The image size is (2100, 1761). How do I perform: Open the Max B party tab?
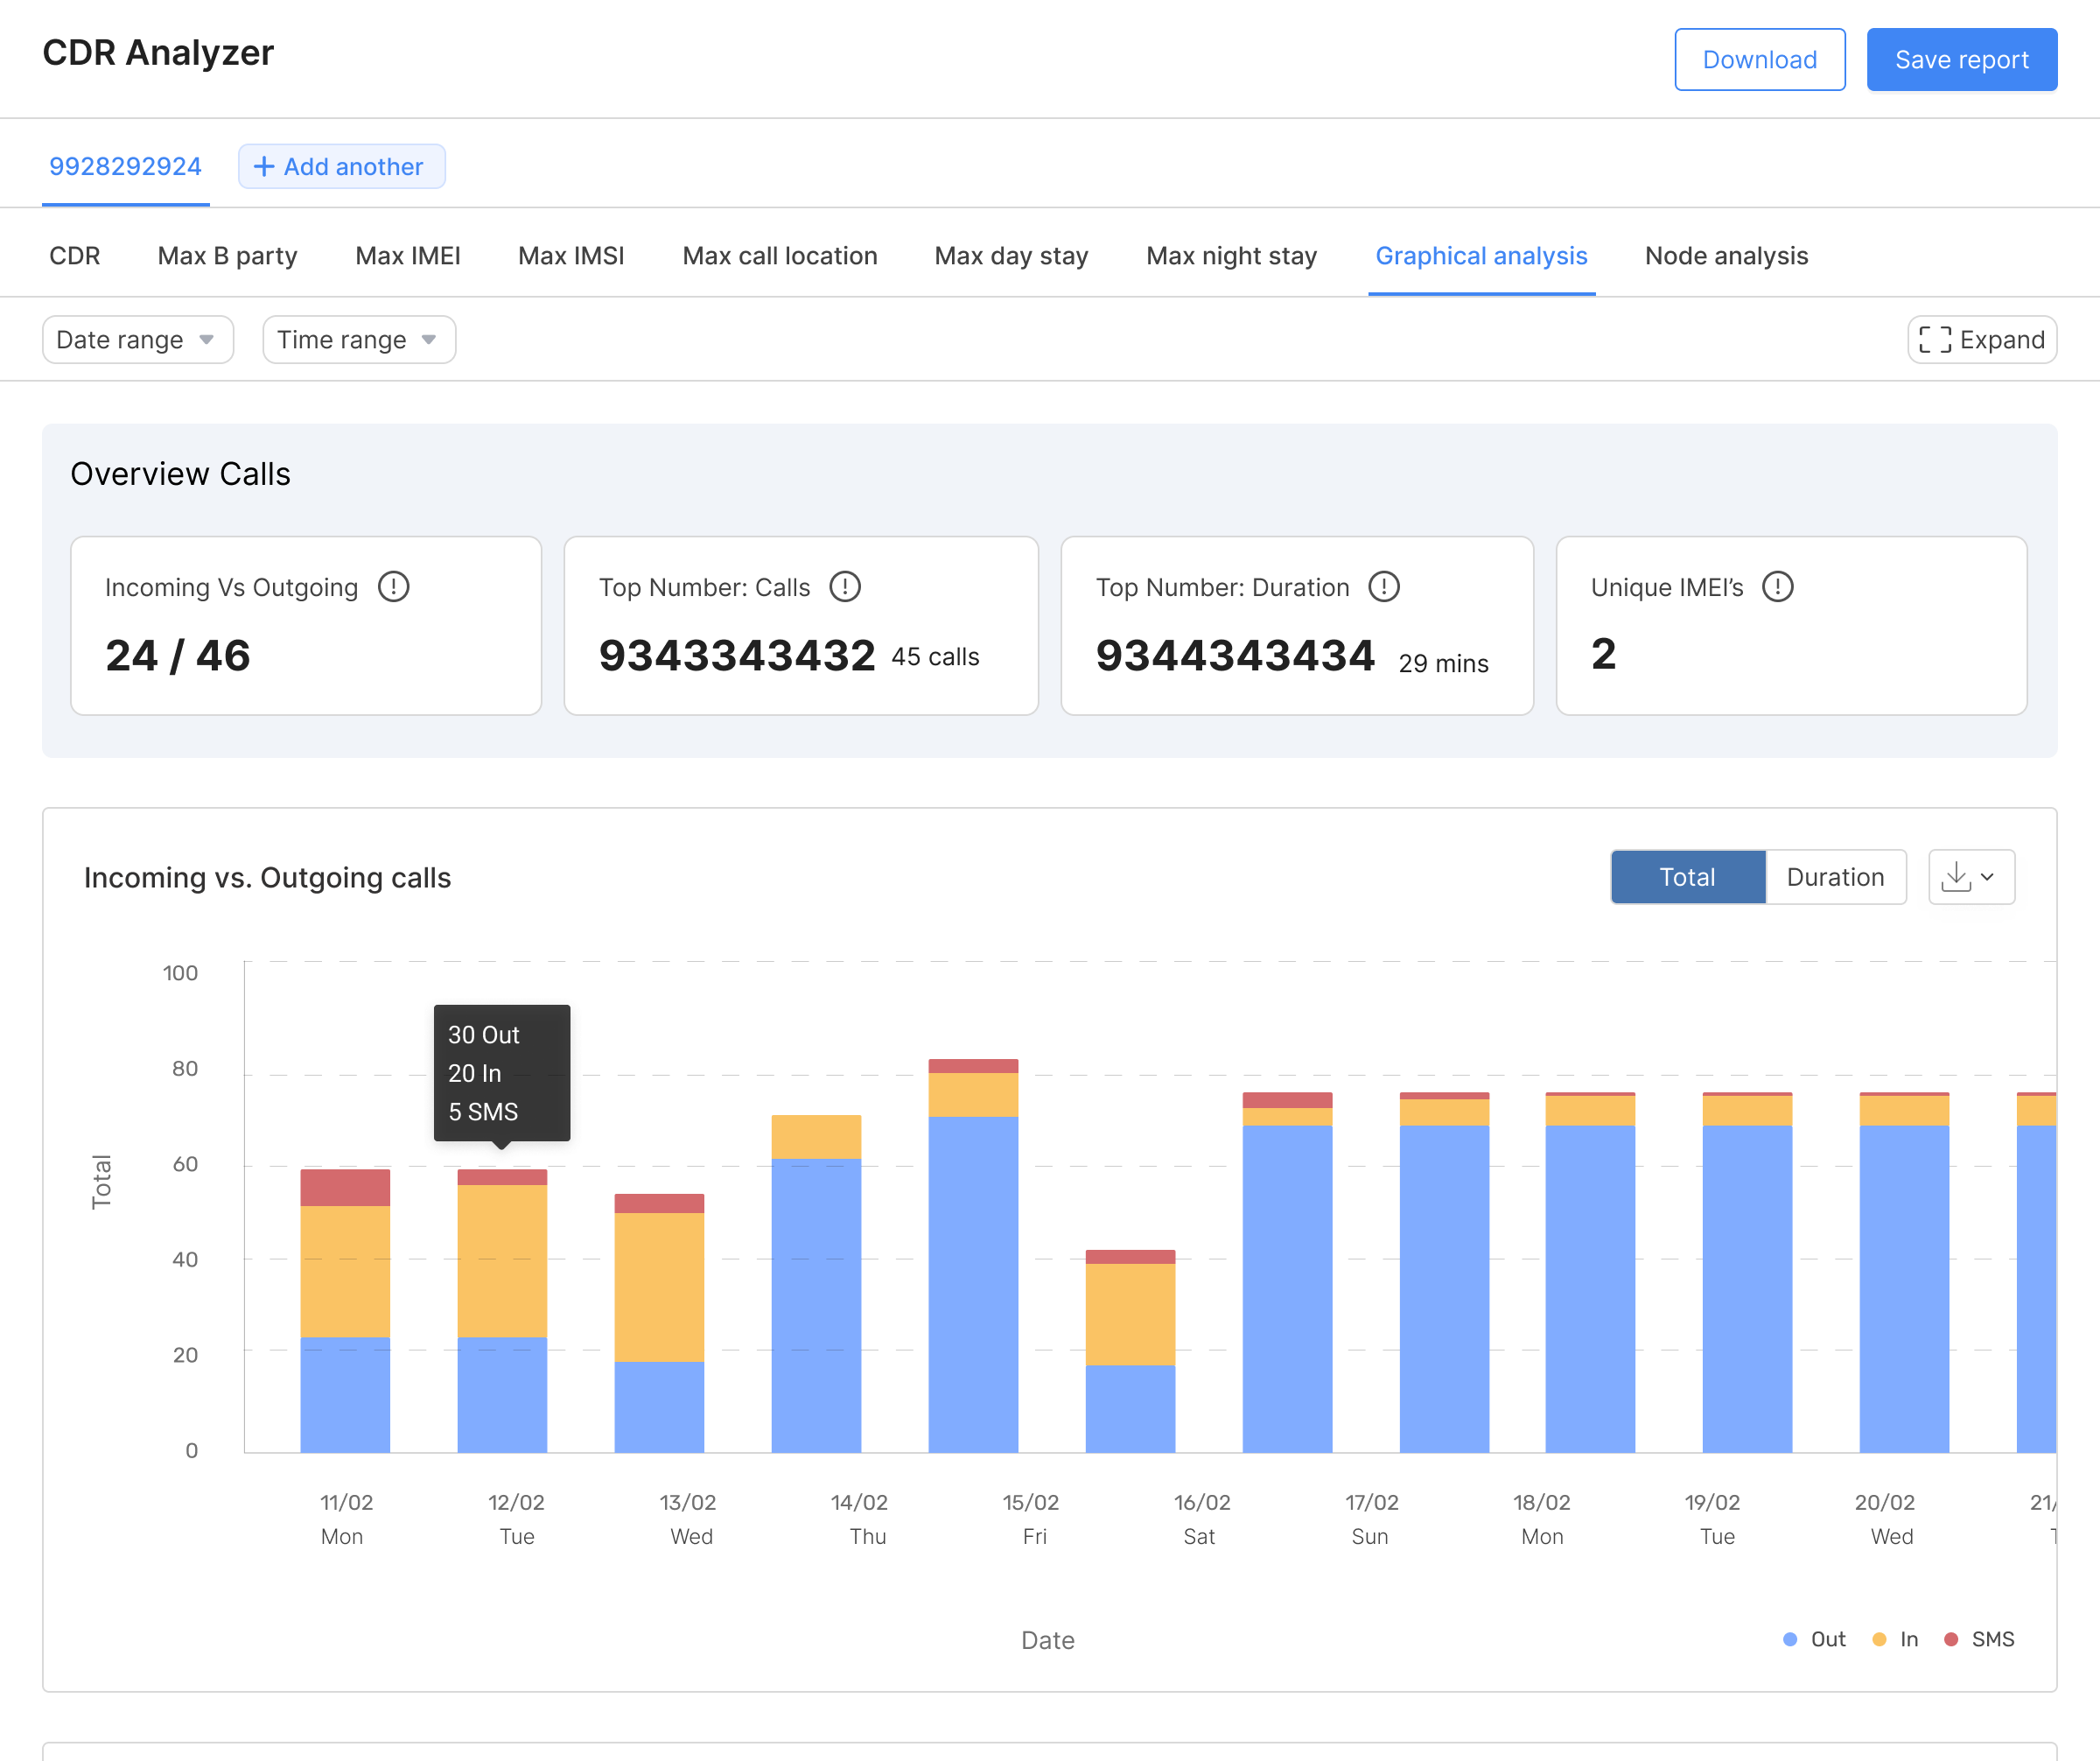point(228,256)
